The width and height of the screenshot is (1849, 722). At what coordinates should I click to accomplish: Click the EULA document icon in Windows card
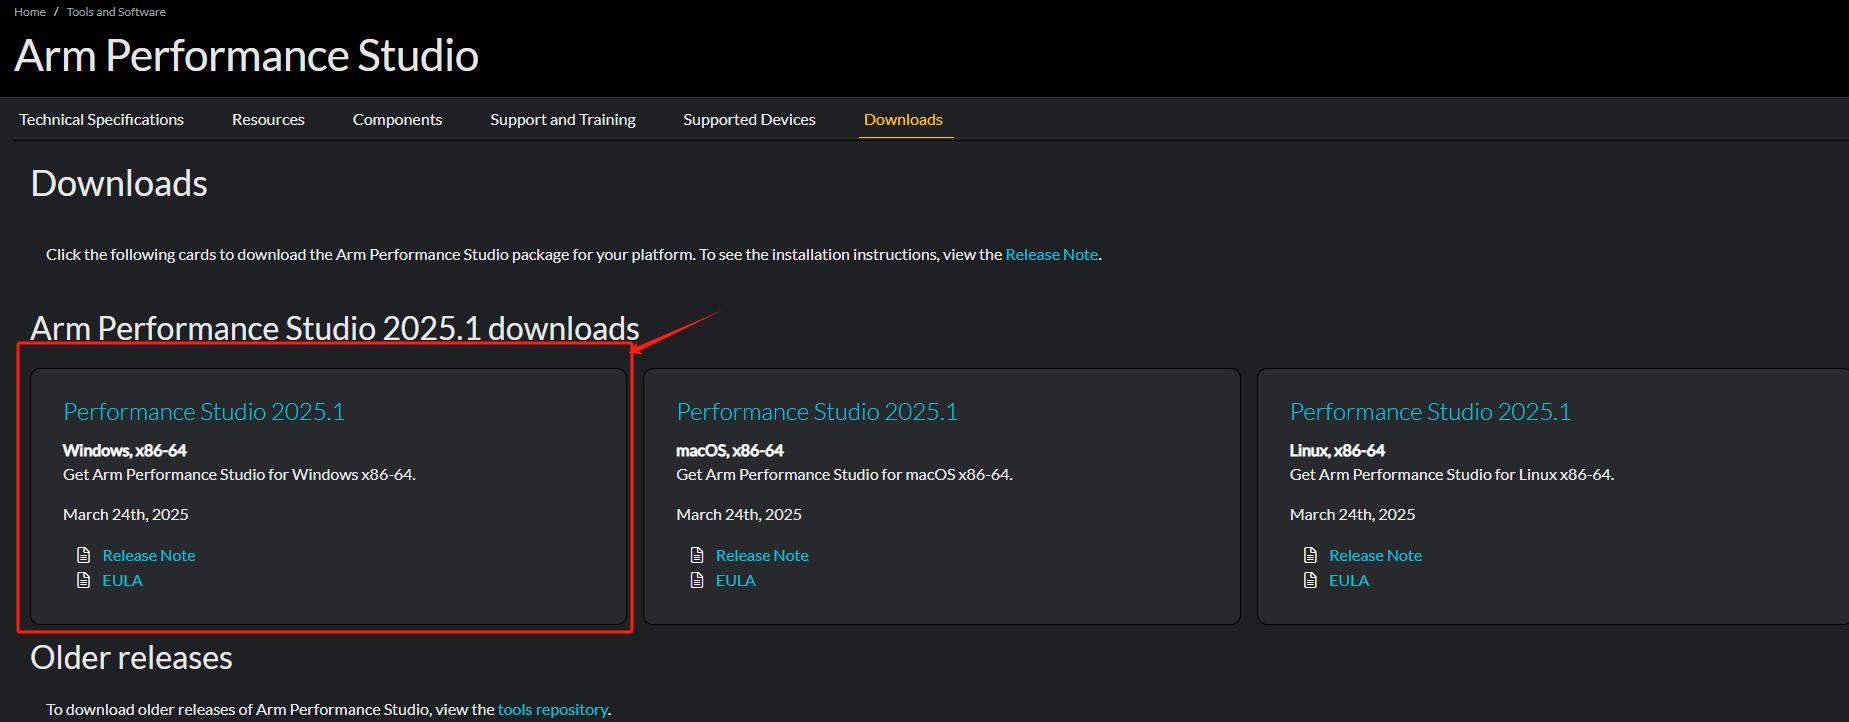pyautogui.click(x=84, y=580)
